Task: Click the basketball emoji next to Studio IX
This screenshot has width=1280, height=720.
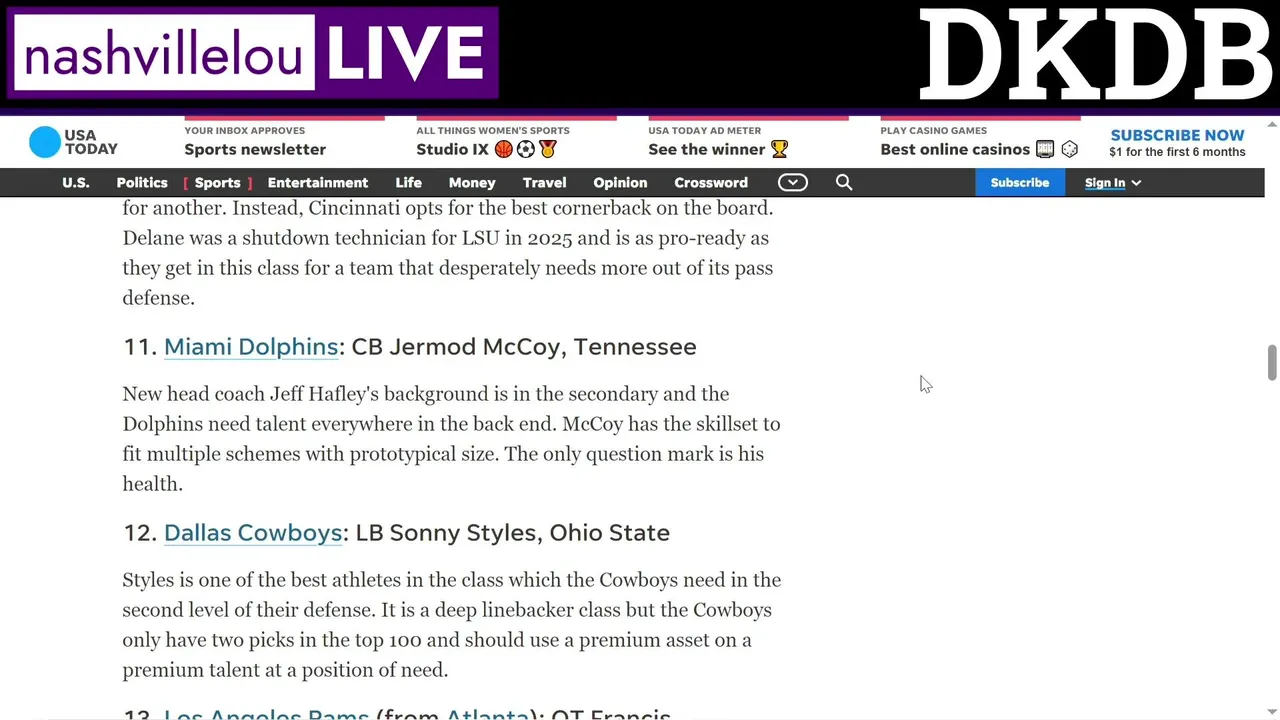Action: [503, 149]
